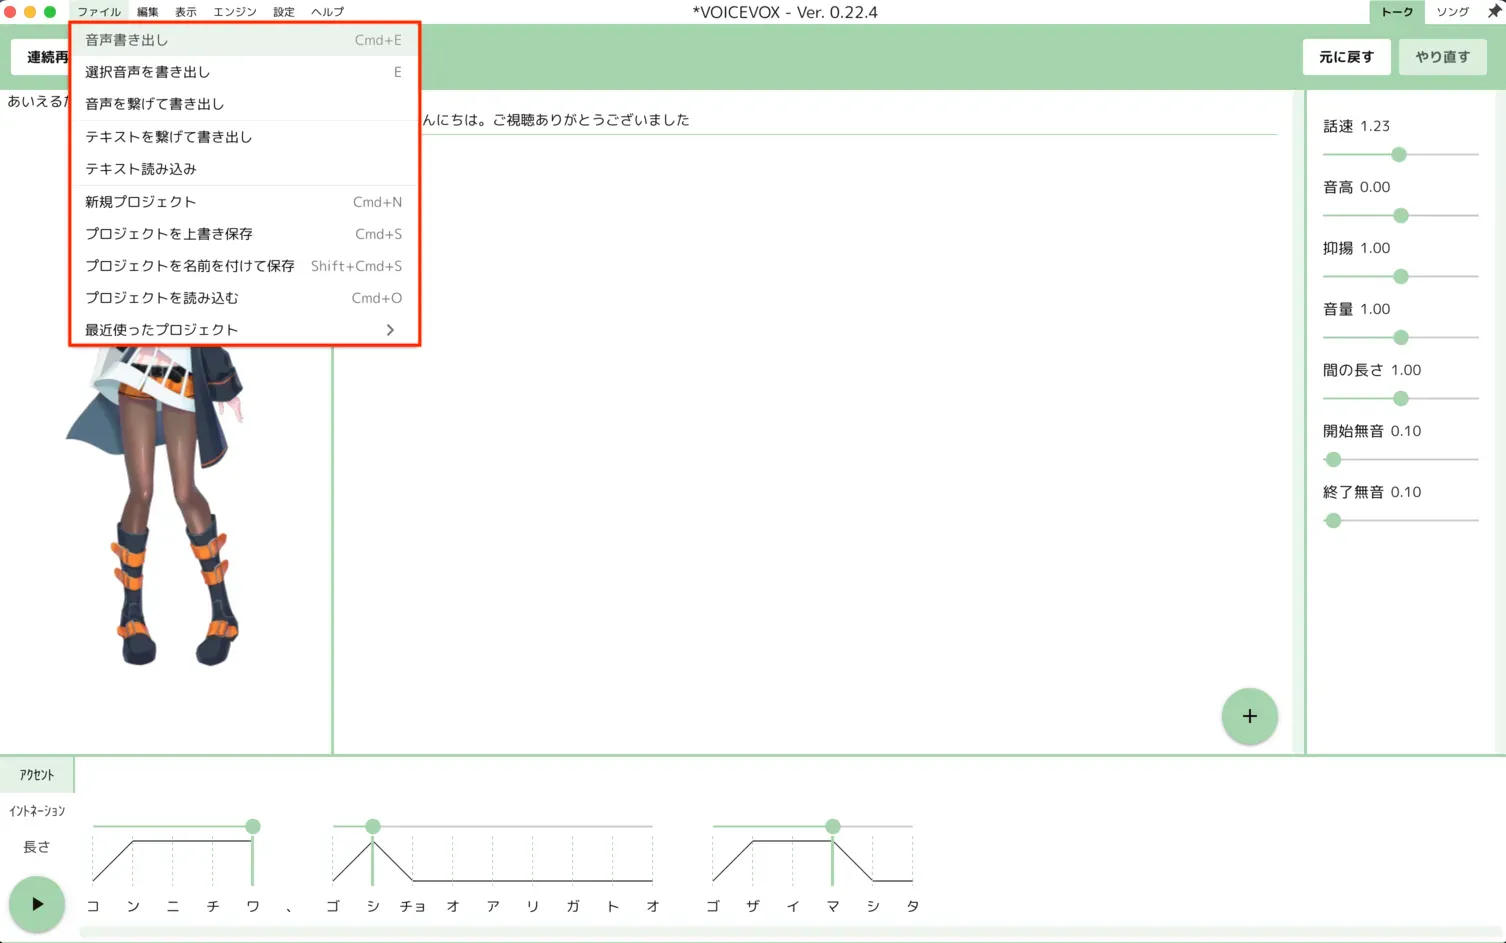Select プロジェクトを読み込む entry

coord(243,298)
